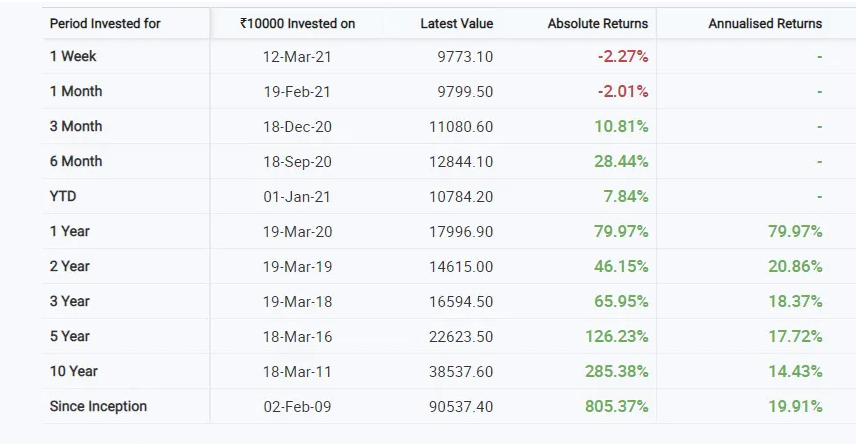Select the 3 Month row label
The width and height of the screenshot is (856, 444).
(x=76, y=126)
